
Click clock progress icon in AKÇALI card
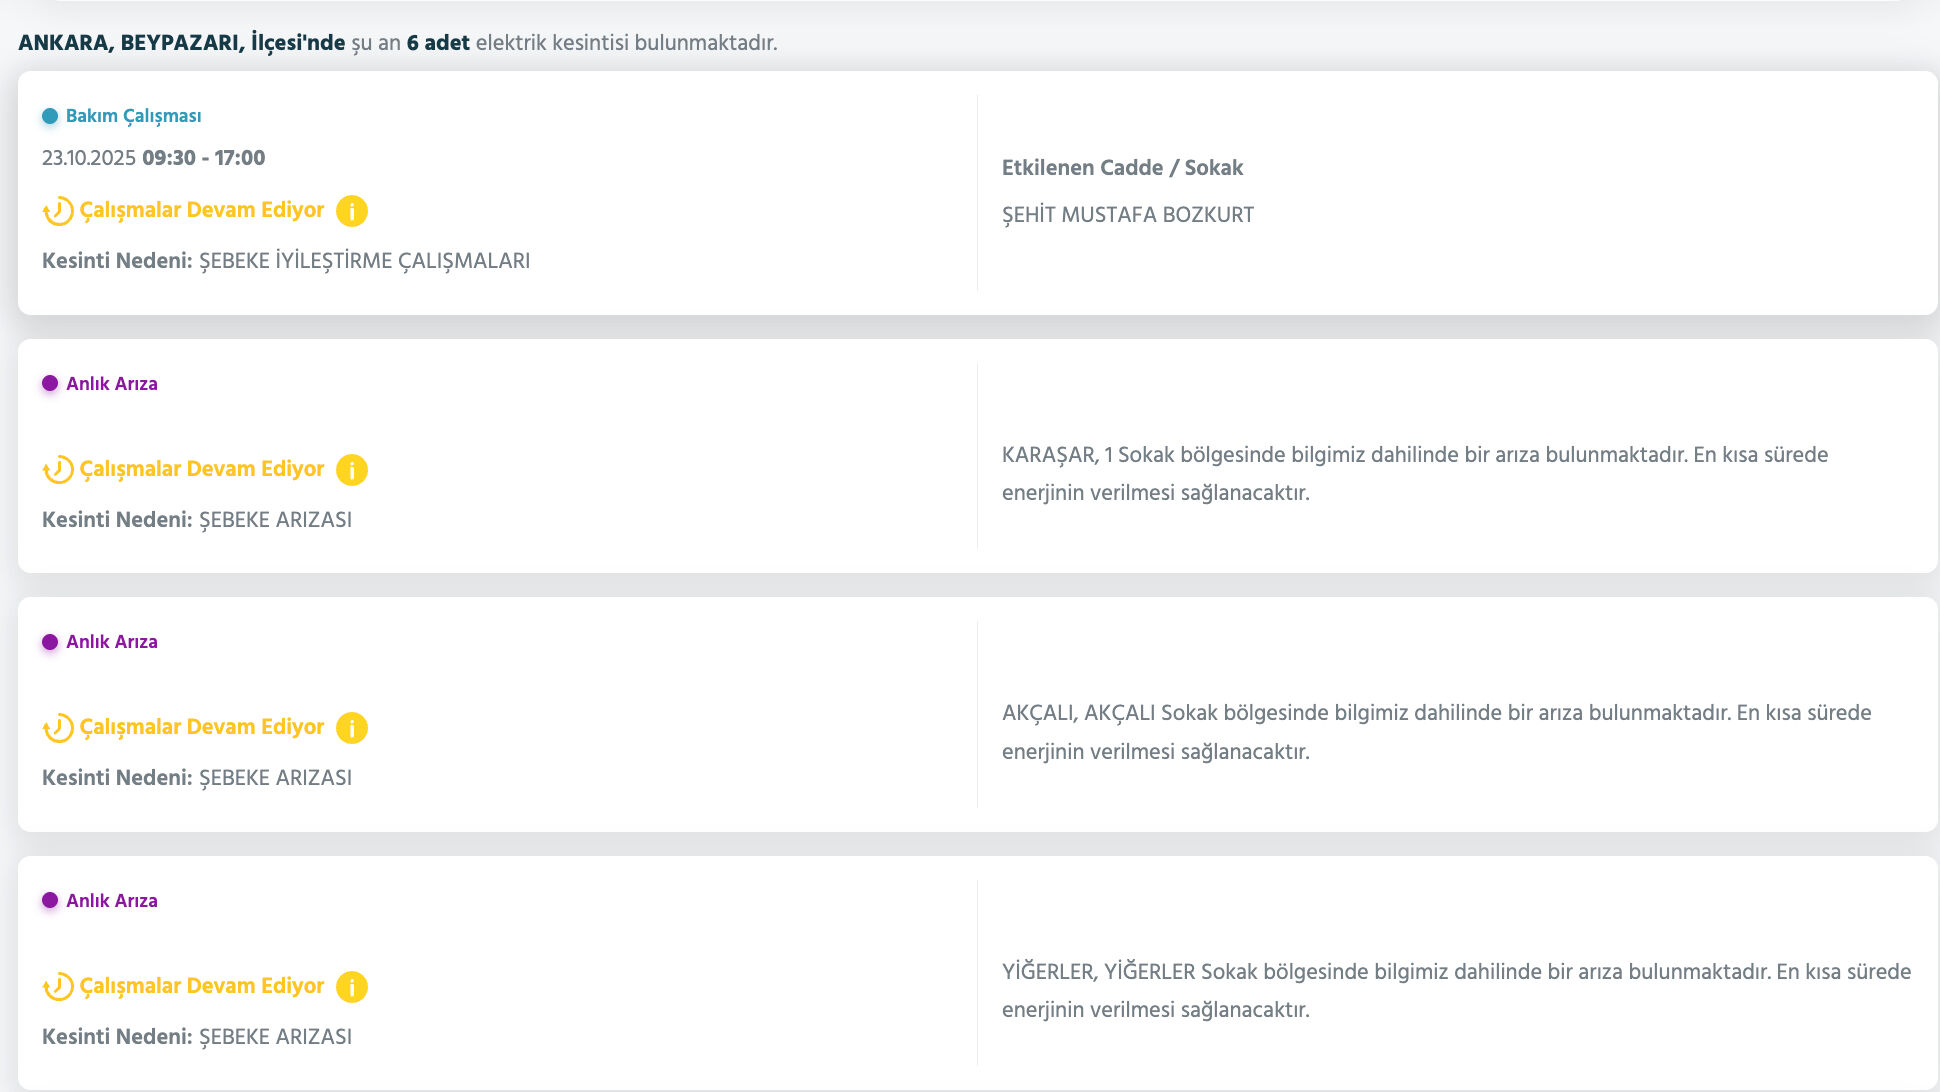[x=58, y=728]
